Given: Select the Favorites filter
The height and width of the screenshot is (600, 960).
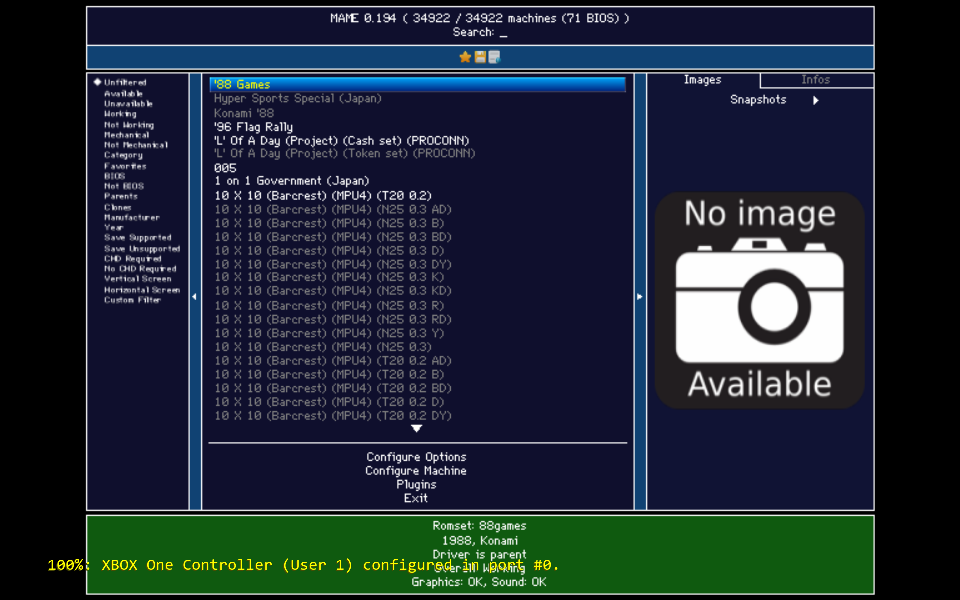Looking at the screenshot, I should click(125, 166).
